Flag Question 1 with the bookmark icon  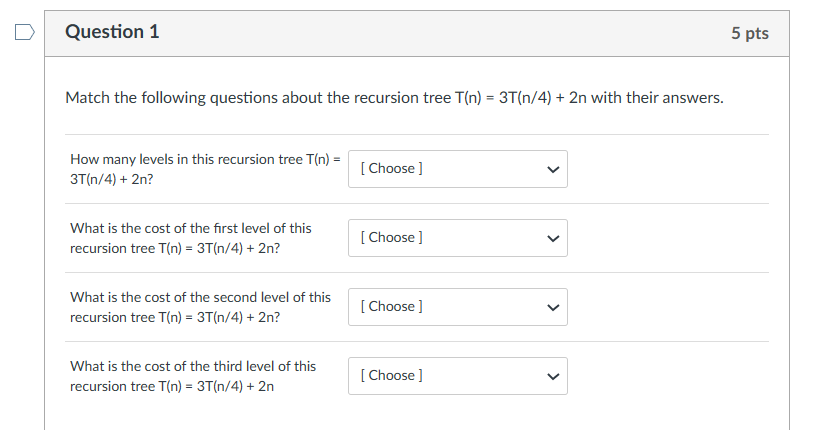(23, 33)
